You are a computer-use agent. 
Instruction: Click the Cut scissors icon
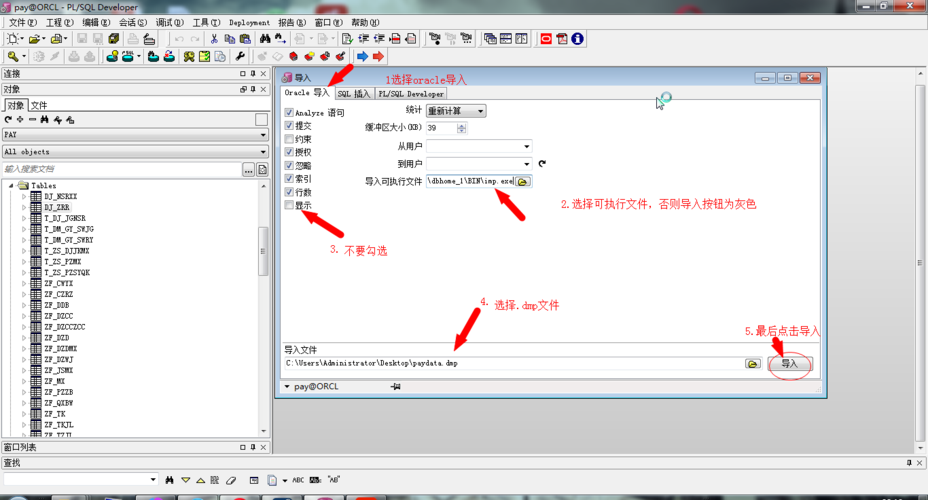click(x=214, y=39)
